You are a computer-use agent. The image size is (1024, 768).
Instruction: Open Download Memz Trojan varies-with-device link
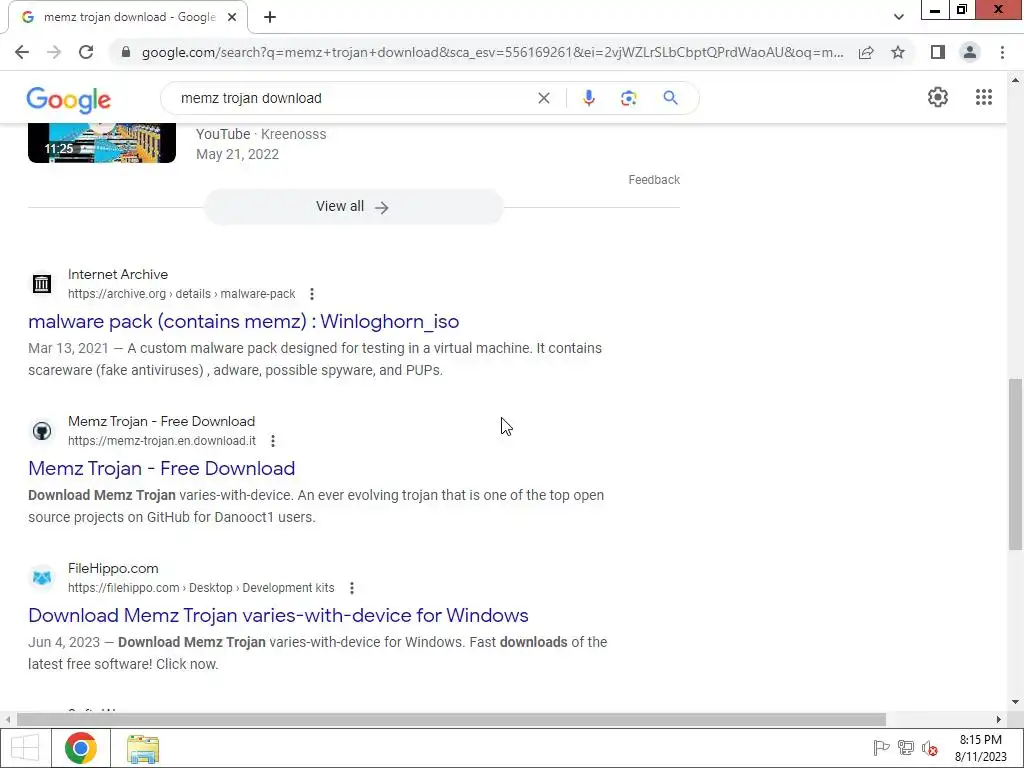(278, 615)
